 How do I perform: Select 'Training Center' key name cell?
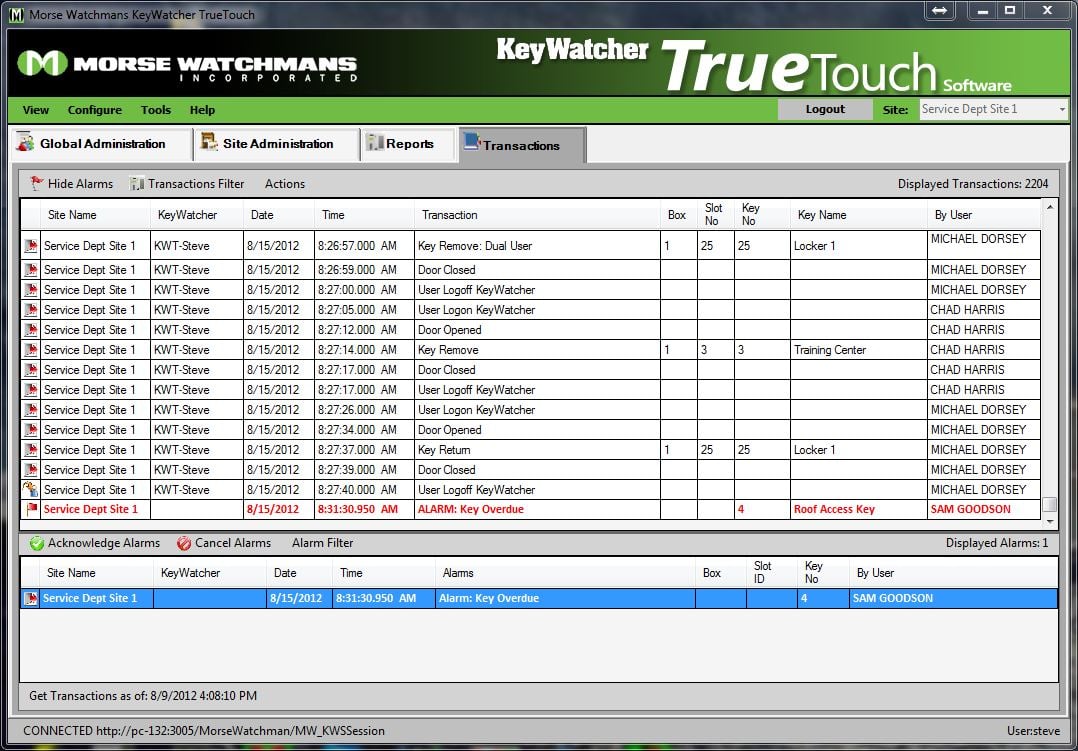coord(859,349)
